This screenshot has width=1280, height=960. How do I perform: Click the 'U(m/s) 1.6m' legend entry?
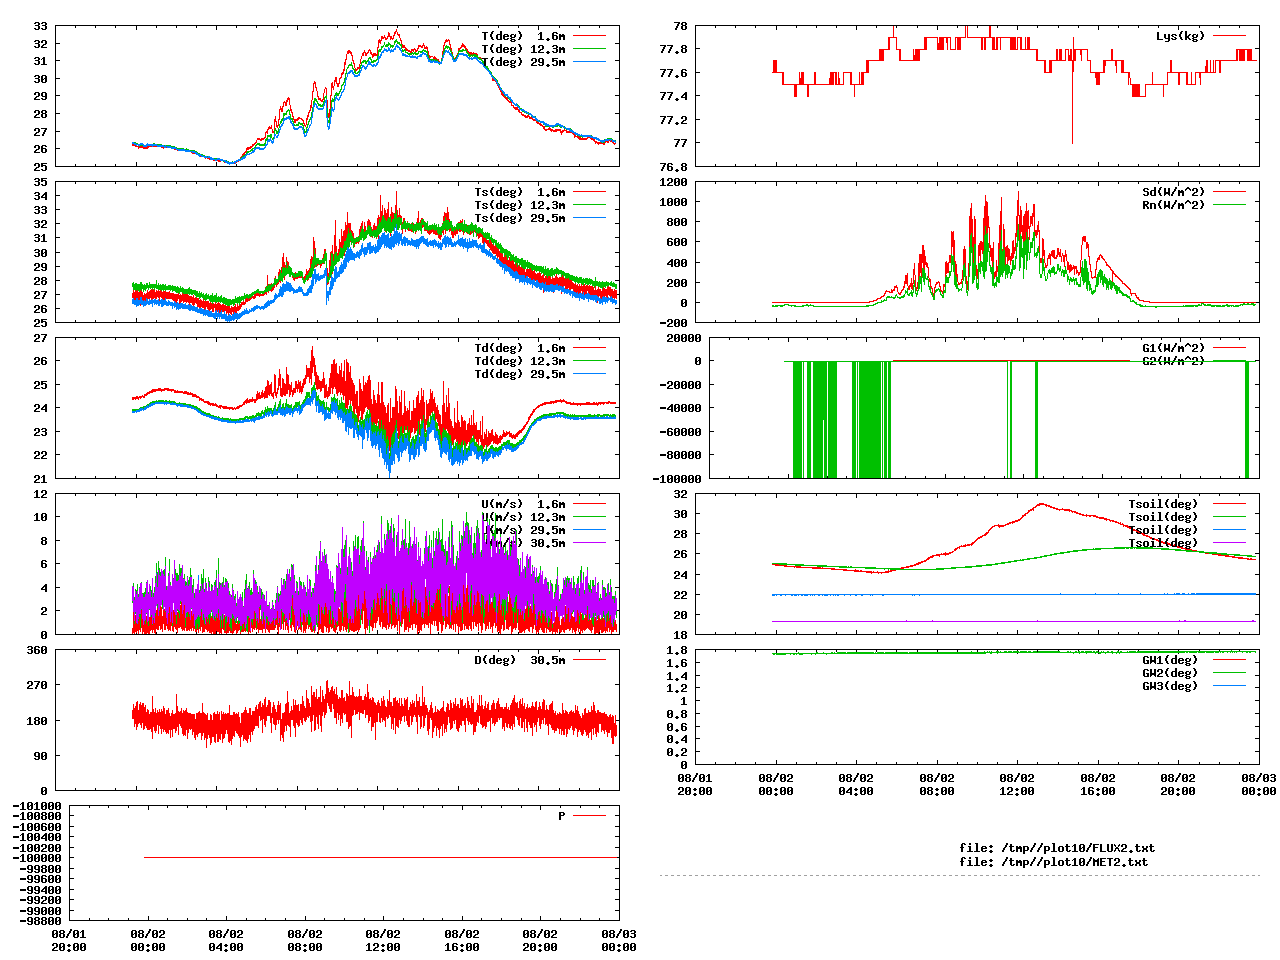pyautogui.click(x=544, y=504)
